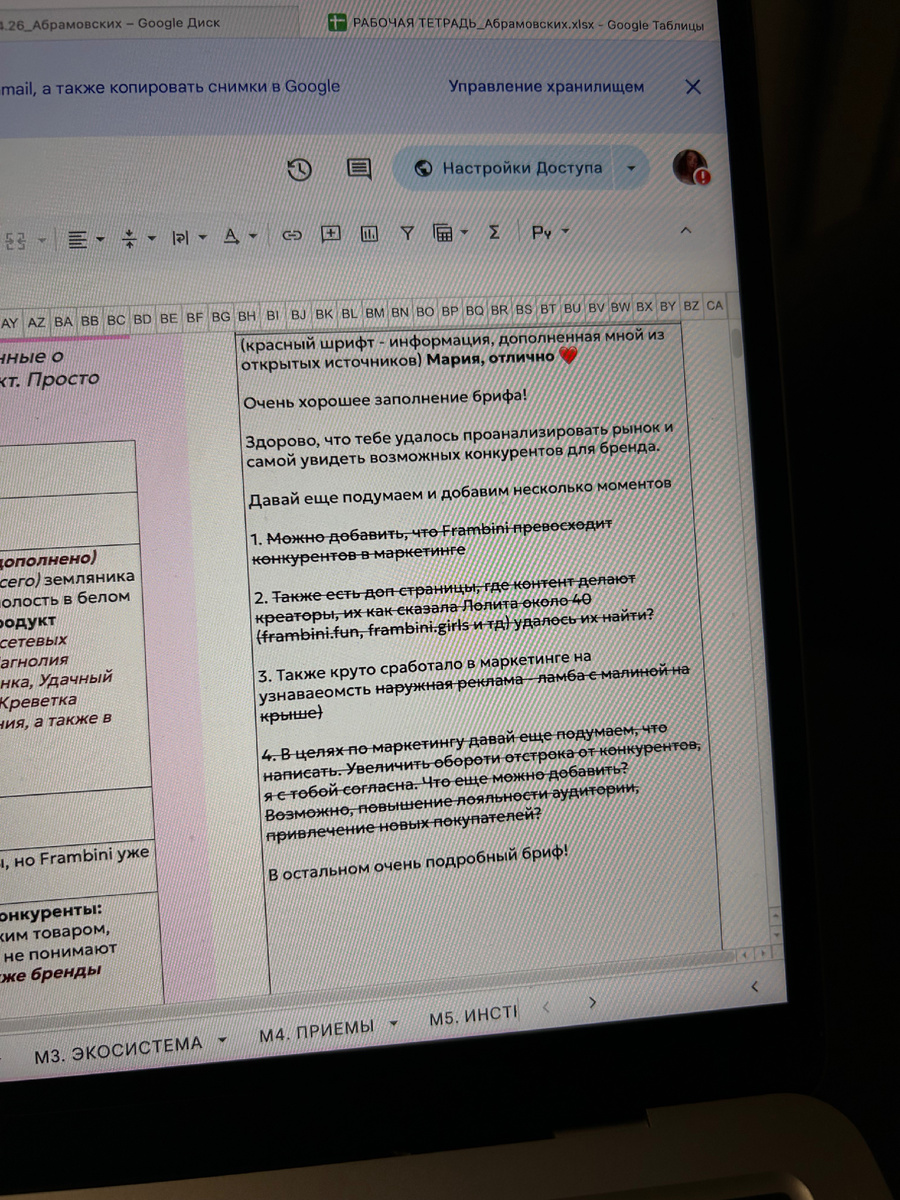Click the horizontal scrollbar arrows at bottom
The image size is (900, 1200).
click(x=756, y=956)
